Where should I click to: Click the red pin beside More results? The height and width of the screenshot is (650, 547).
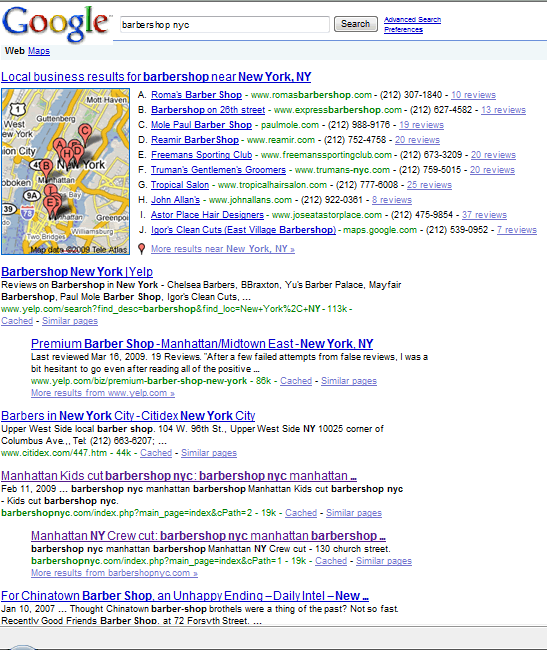click(141, 249)
